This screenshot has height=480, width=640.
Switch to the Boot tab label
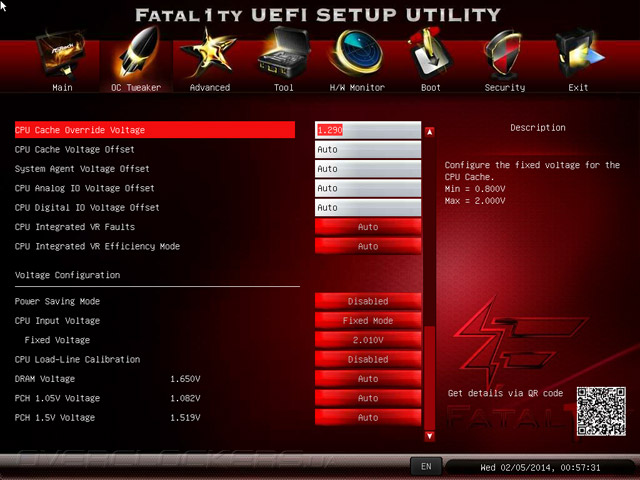point(431,87)
